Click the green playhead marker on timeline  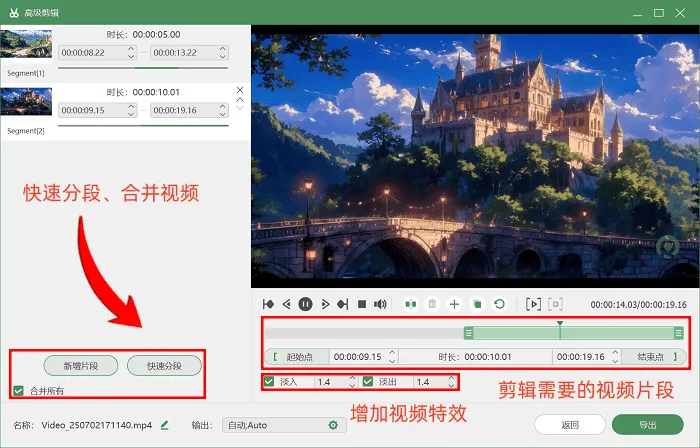[x=560, y=324]
